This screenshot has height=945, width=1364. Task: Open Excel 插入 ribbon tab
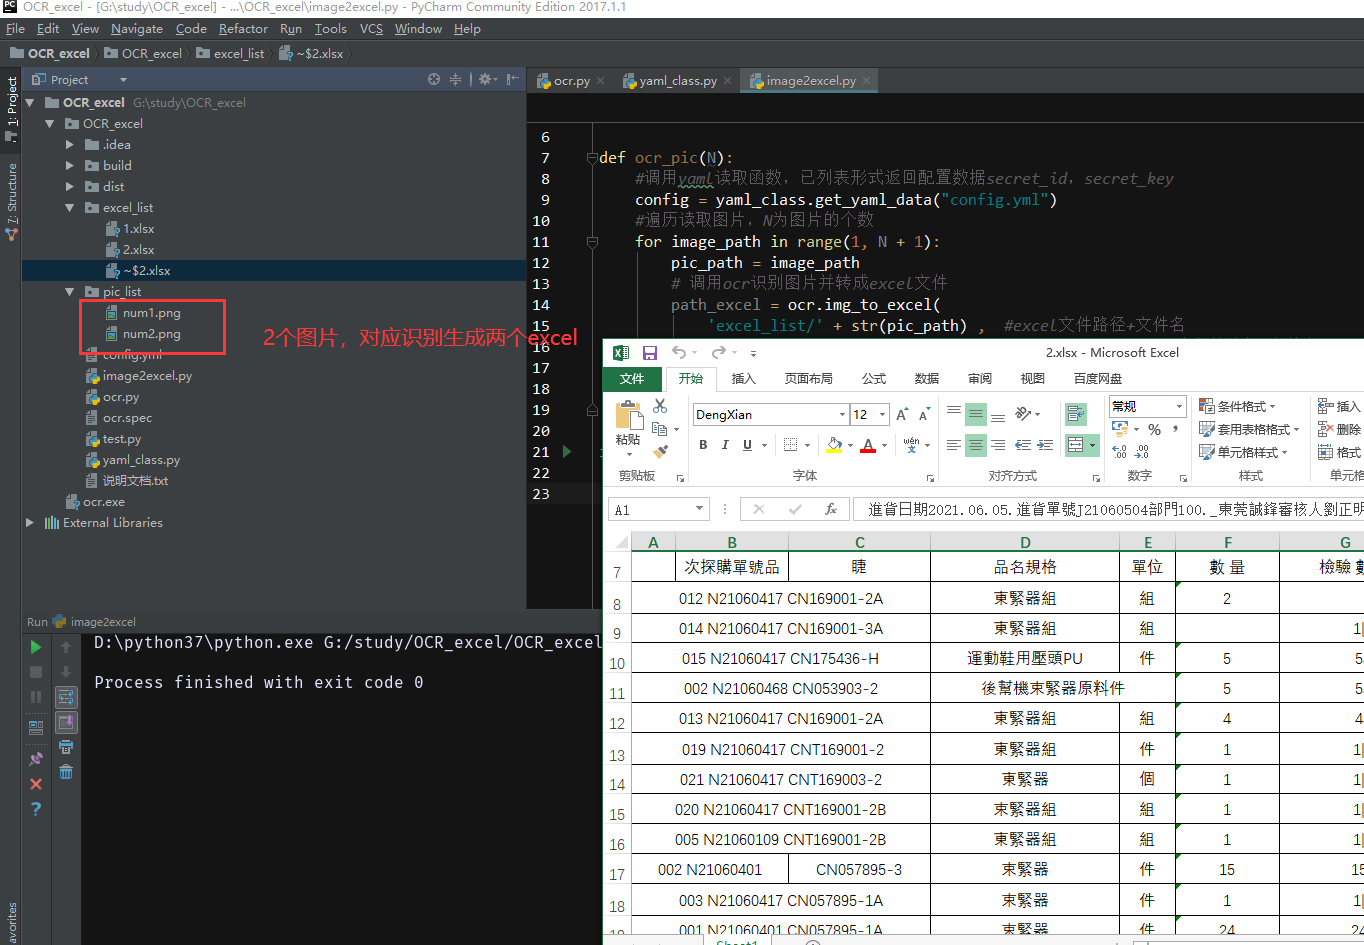coord(743,379)
